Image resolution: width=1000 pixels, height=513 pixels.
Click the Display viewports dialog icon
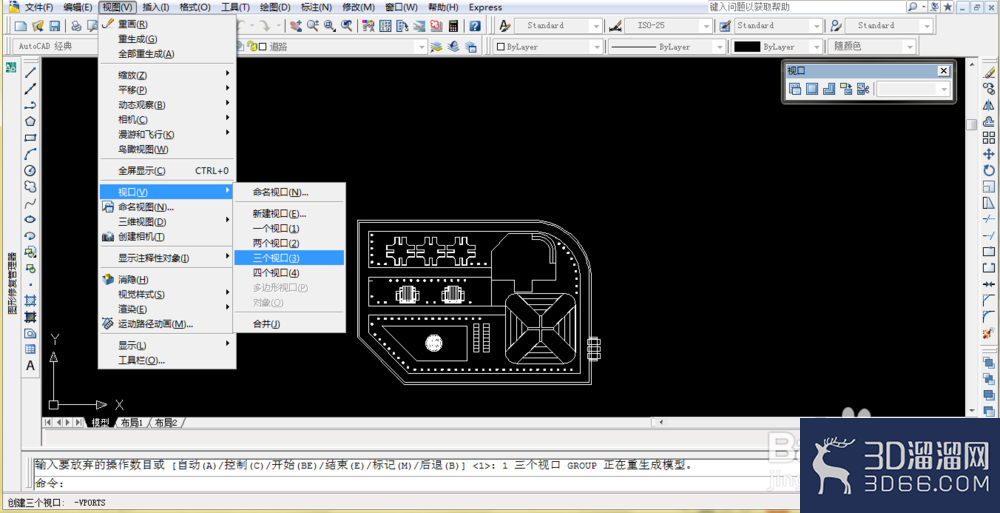[795, 89]
